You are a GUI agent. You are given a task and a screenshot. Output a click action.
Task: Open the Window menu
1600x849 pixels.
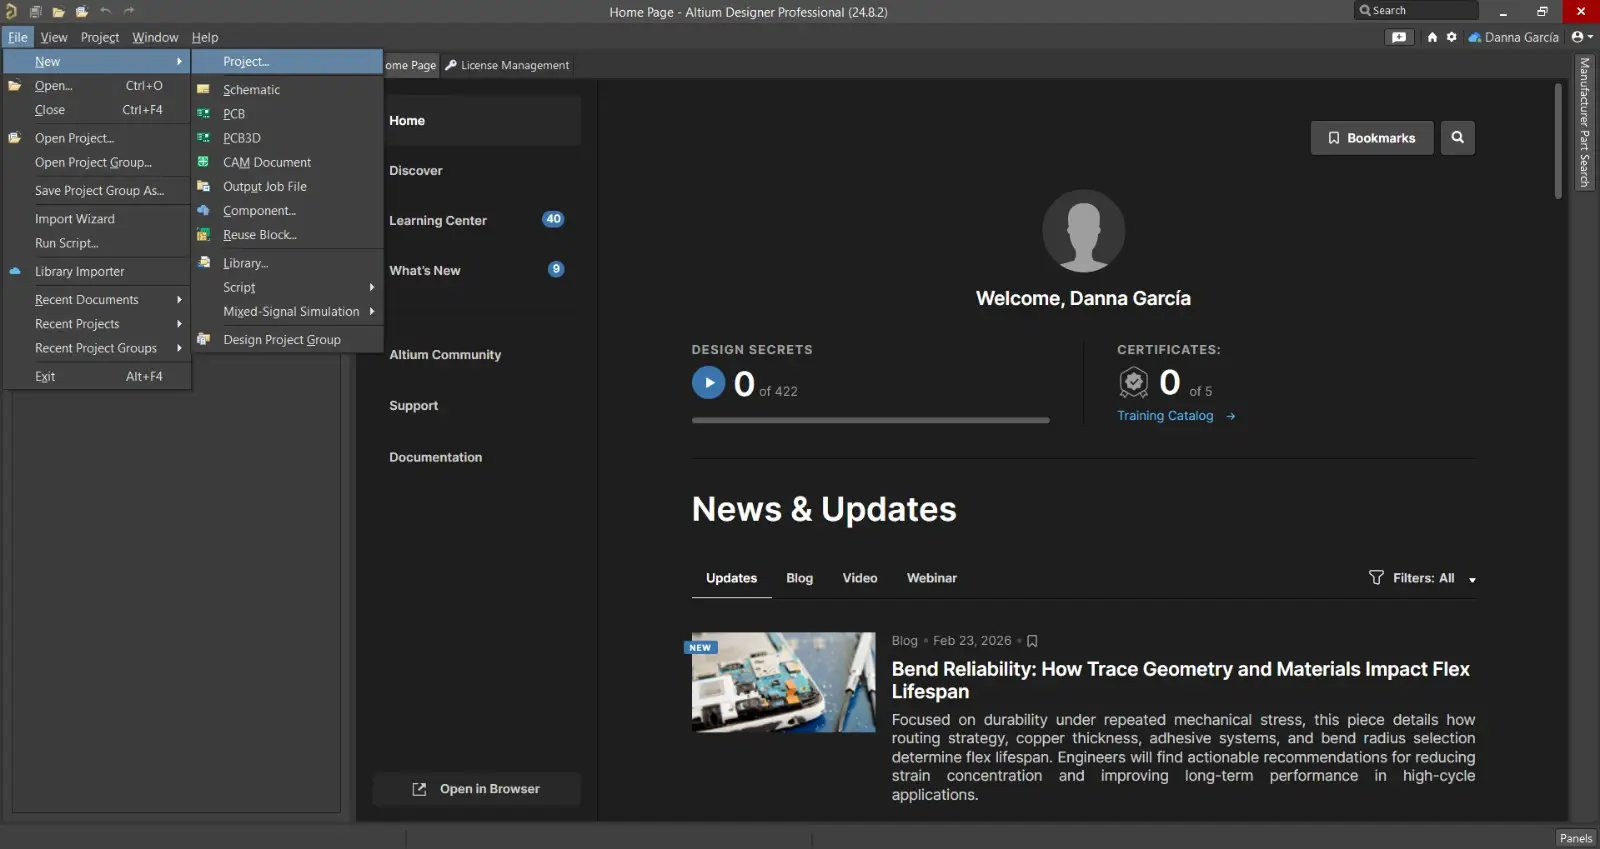click(x=155, y=37)
